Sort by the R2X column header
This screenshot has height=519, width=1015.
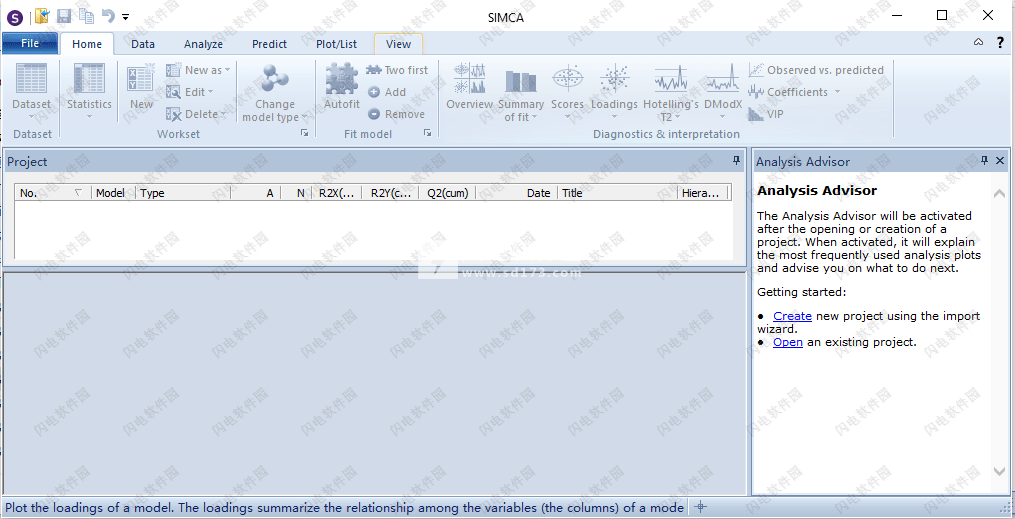click(x=337, y=193)
